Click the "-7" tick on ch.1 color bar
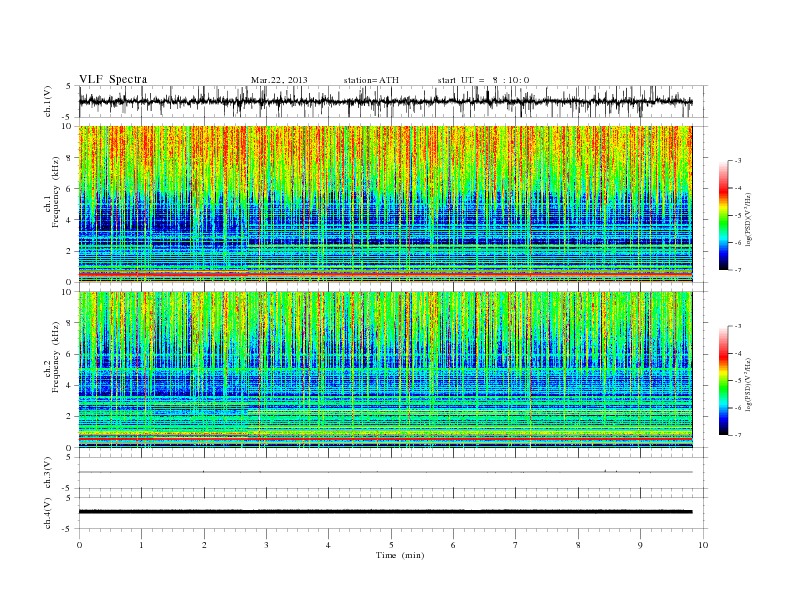The width and height of the screenshot is (792, 612). tap(737, 270)
